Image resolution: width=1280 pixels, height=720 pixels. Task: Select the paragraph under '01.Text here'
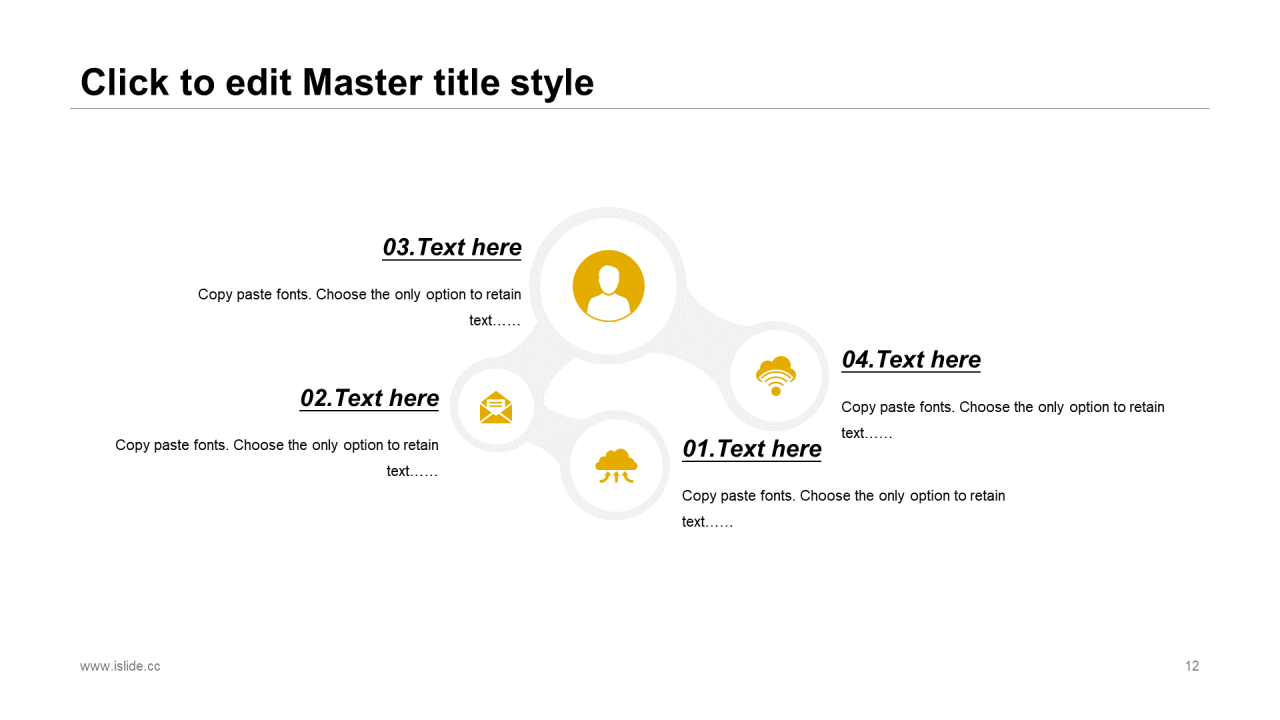[843, 508]
